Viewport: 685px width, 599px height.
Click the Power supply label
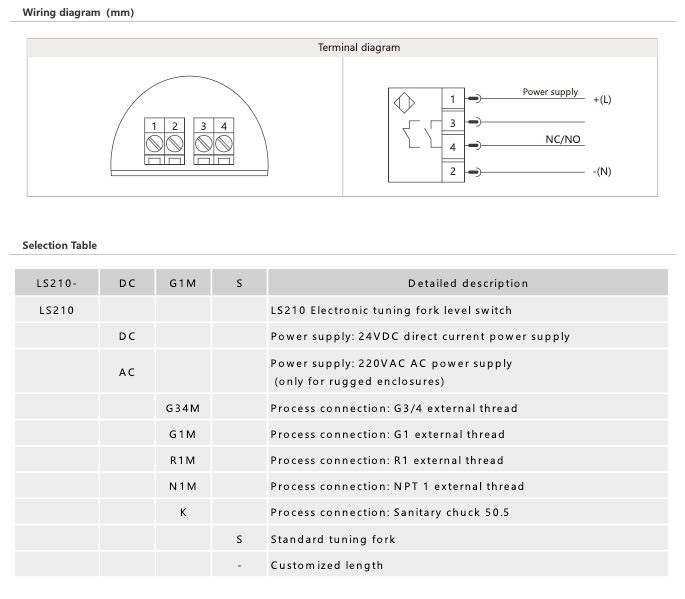[x=550, y=92]
